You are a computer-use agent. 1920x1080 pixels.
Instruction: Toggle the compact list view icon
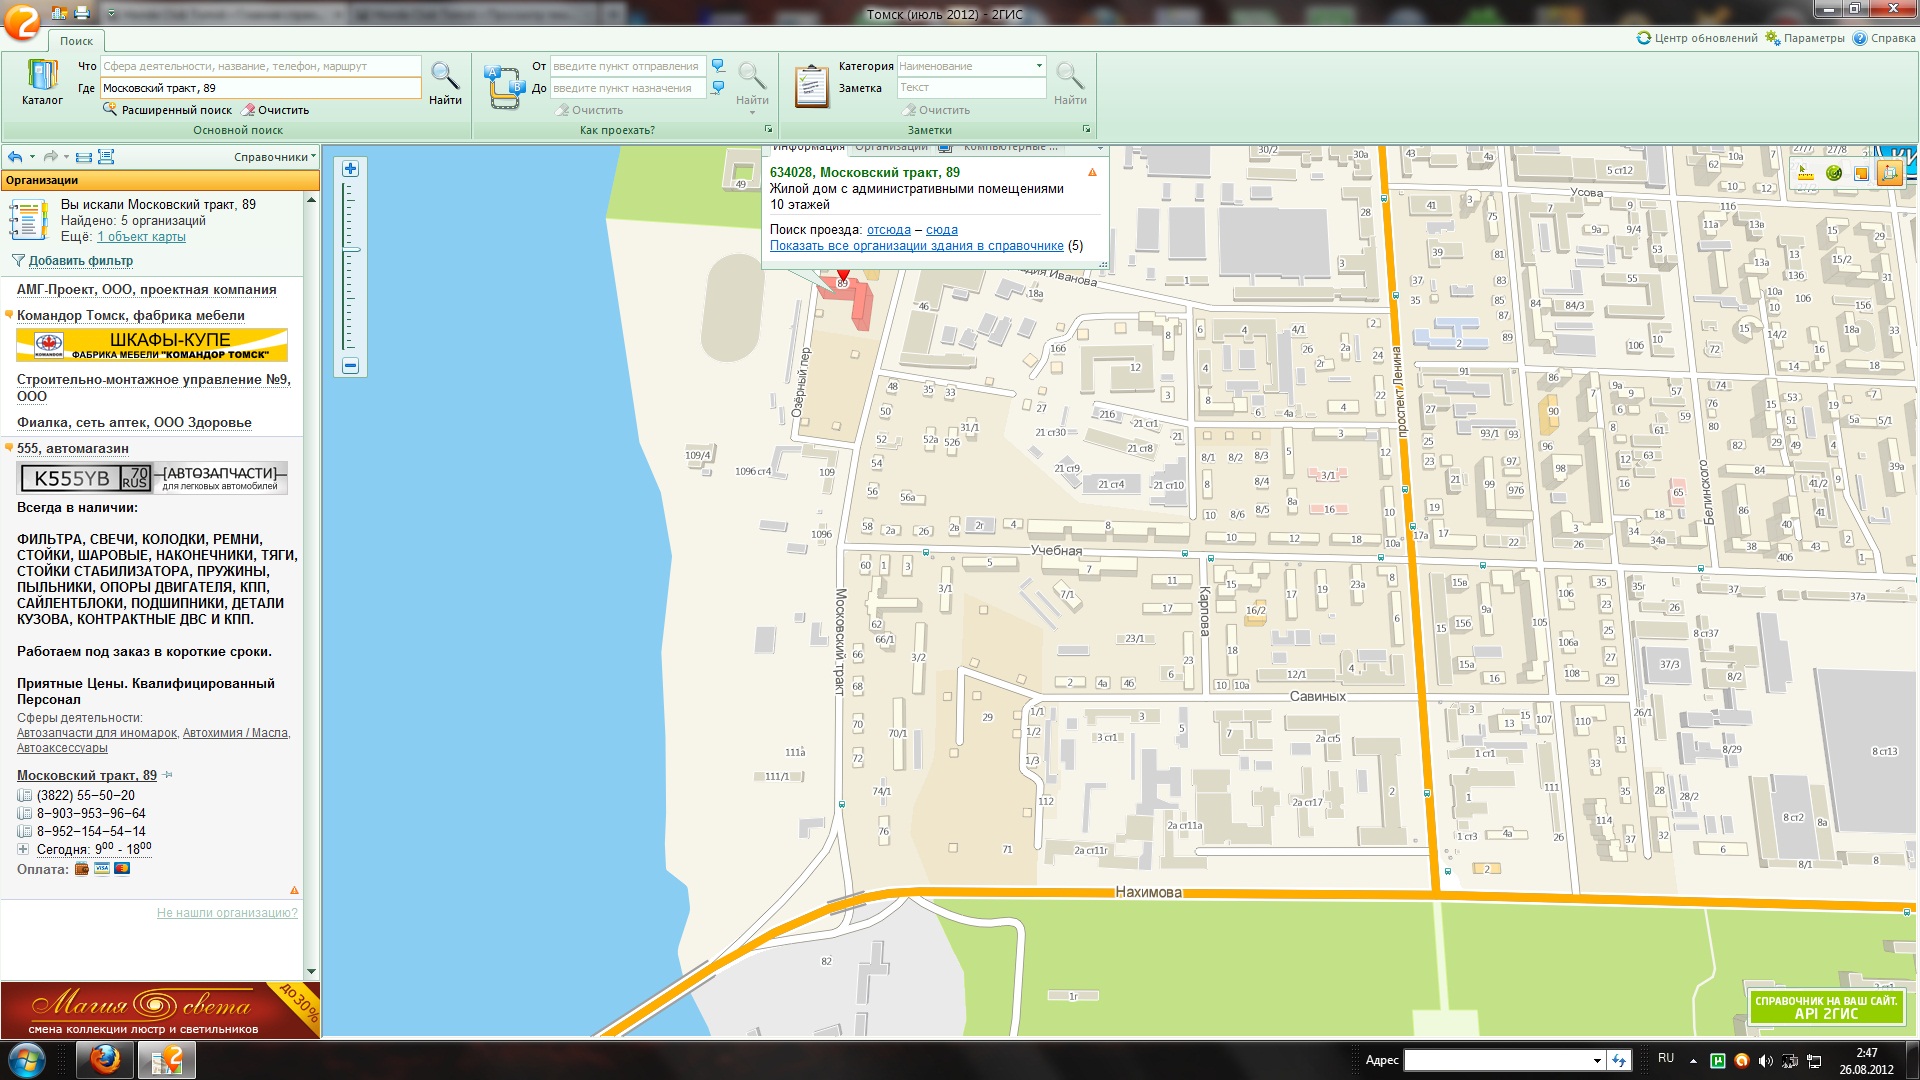pos(84,157)
